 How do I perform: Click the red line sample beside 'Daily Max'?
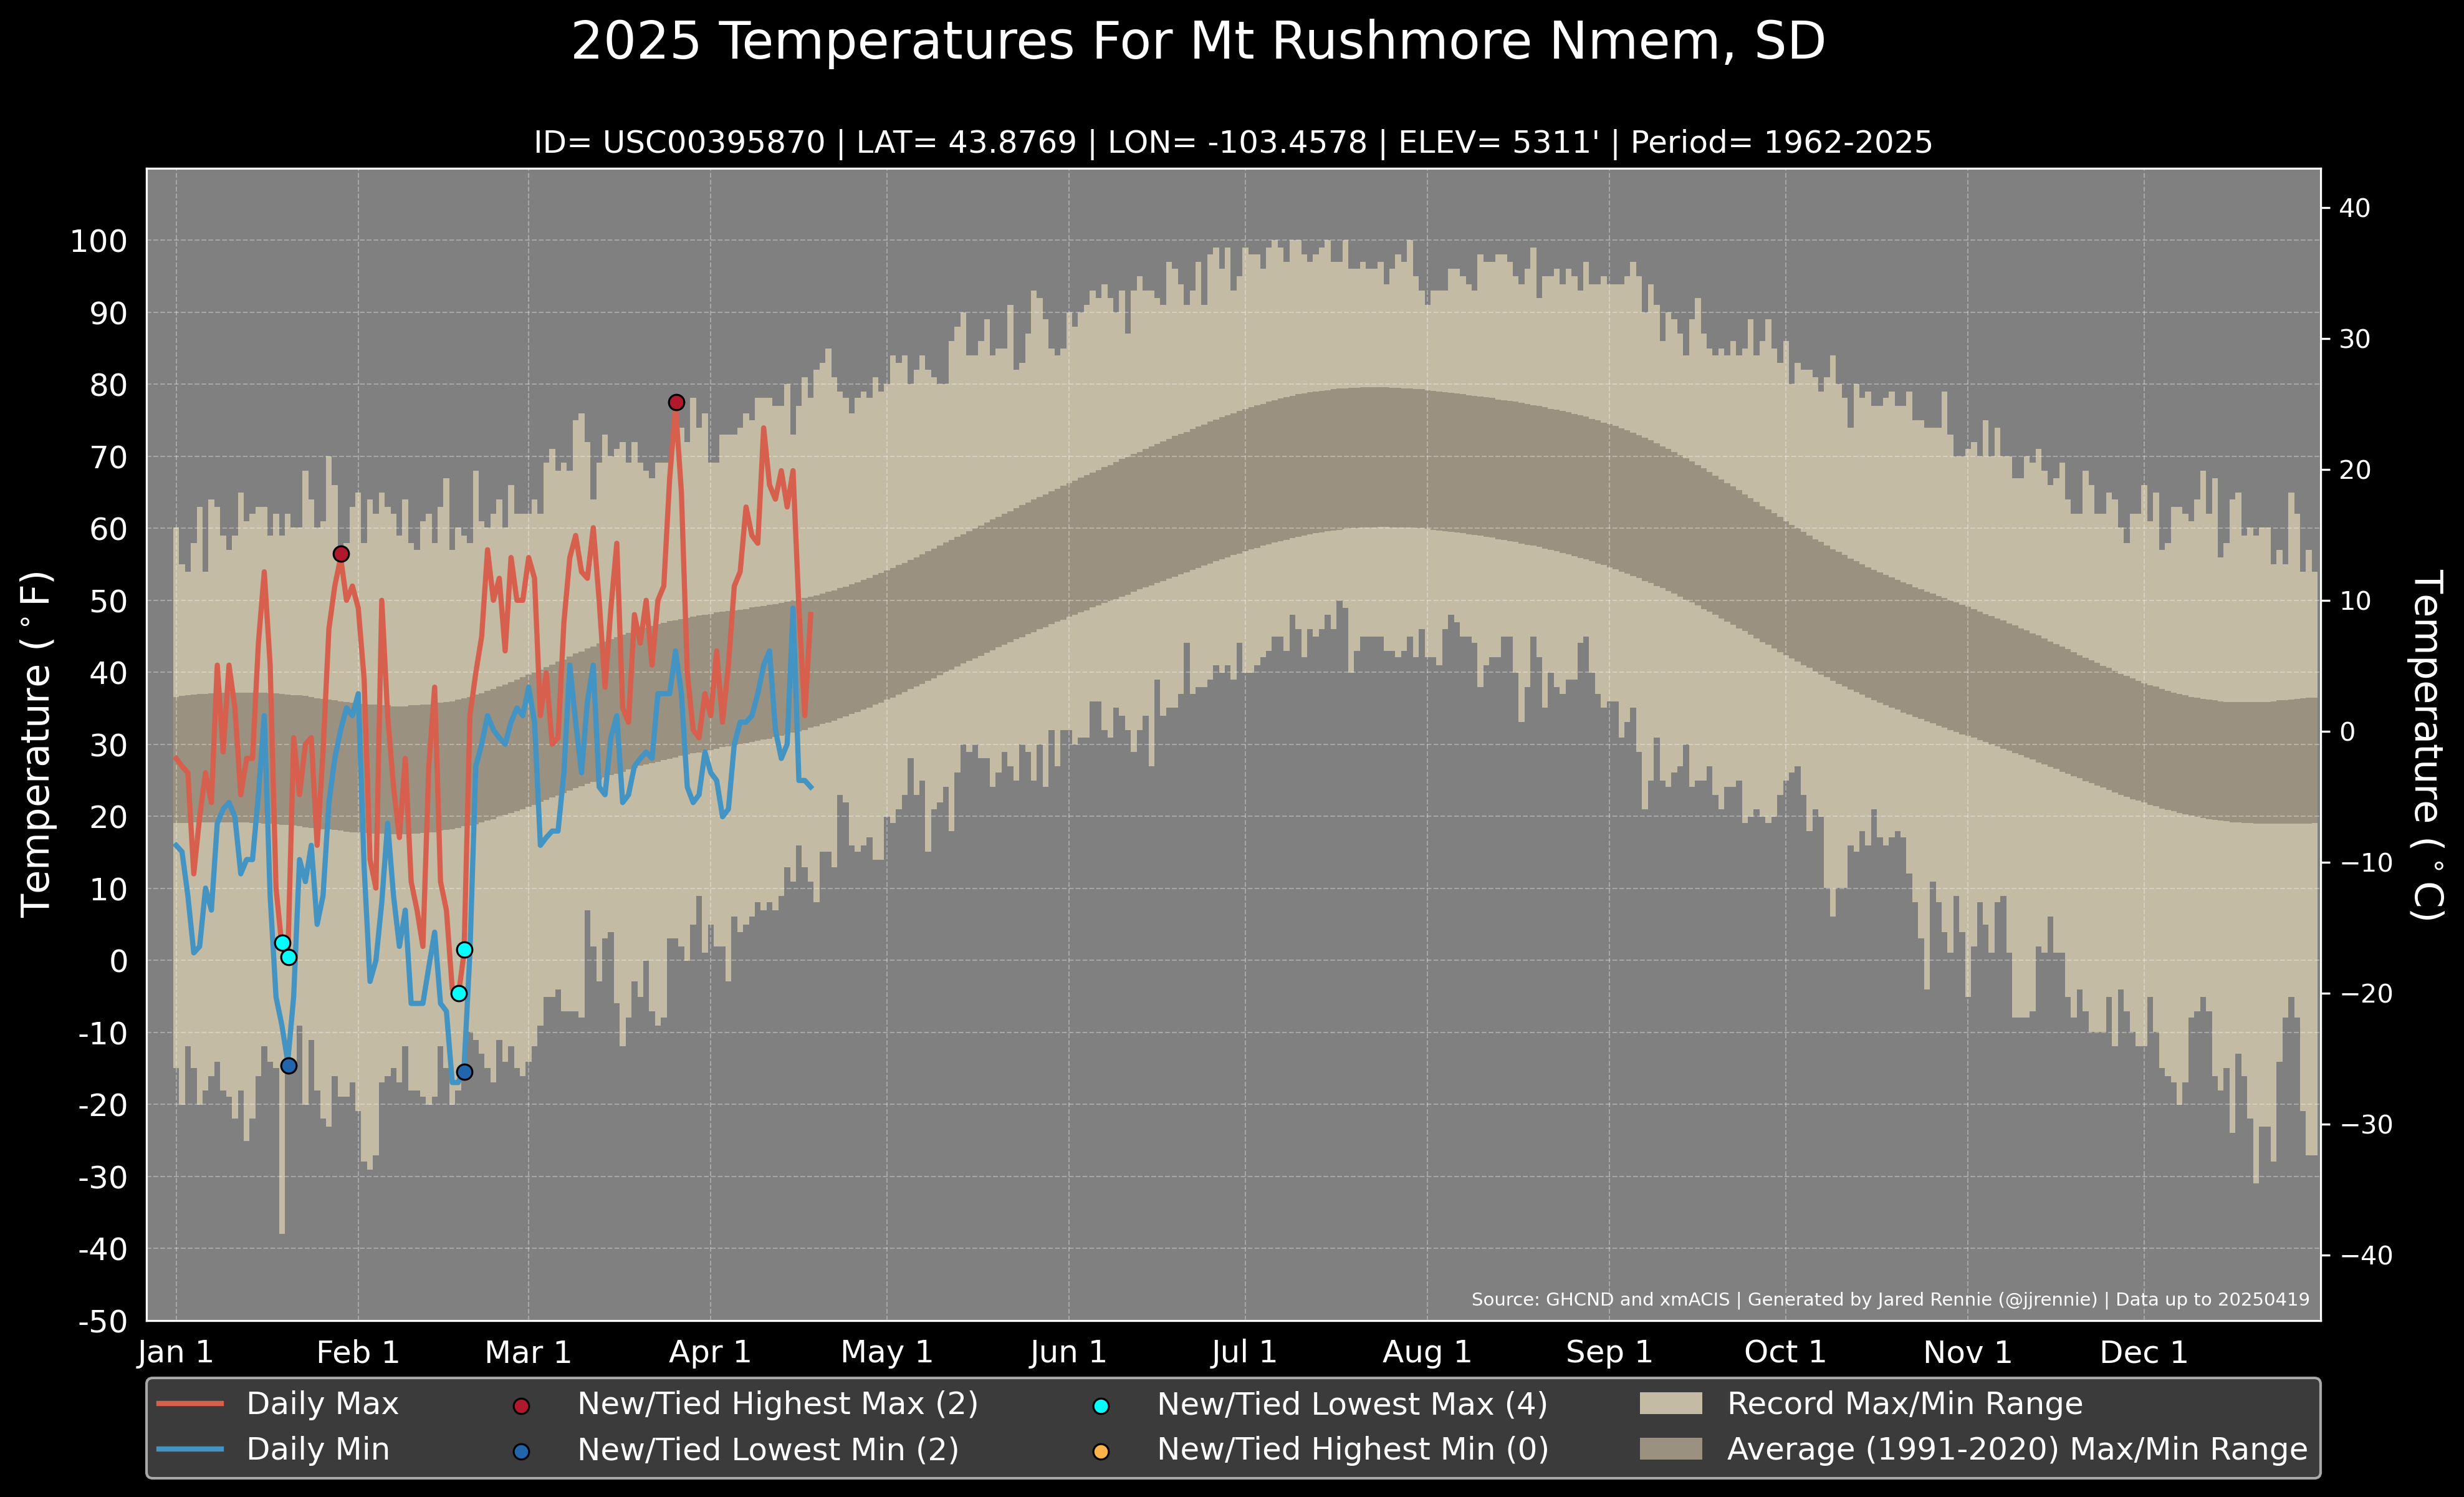190,1404
